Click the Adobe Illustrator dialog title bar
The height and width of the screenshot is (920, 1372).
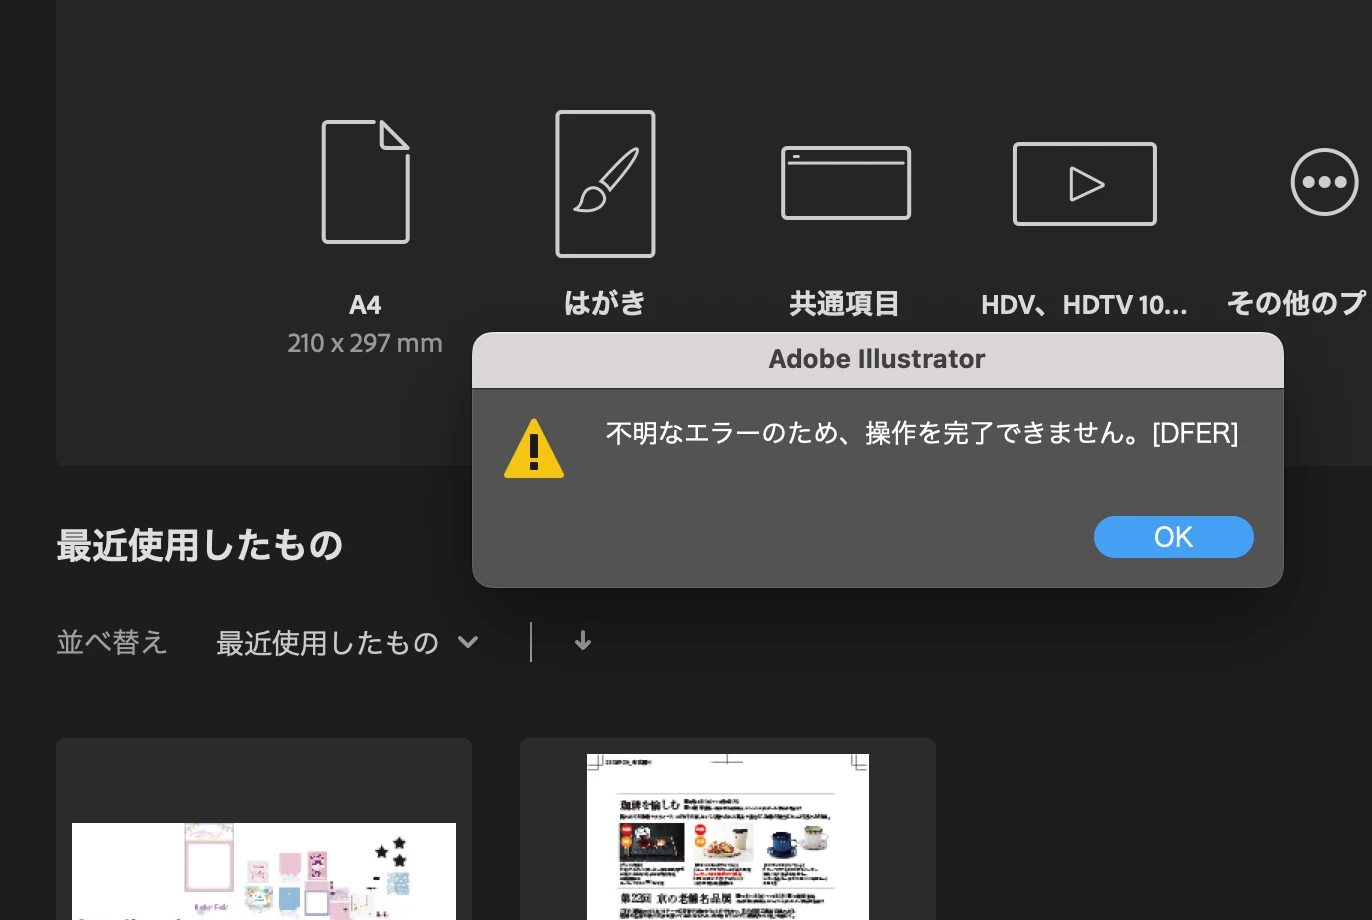(878, 360)
